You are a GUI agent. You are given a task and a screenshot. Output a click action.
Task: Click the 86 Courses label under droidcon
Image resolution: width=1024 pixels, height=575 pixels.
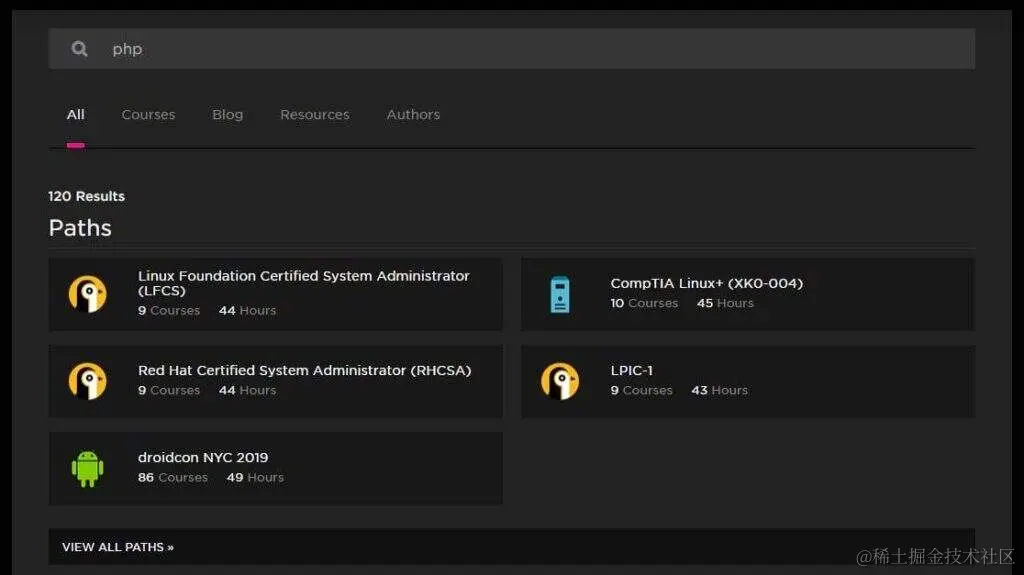tap(172, 478)
